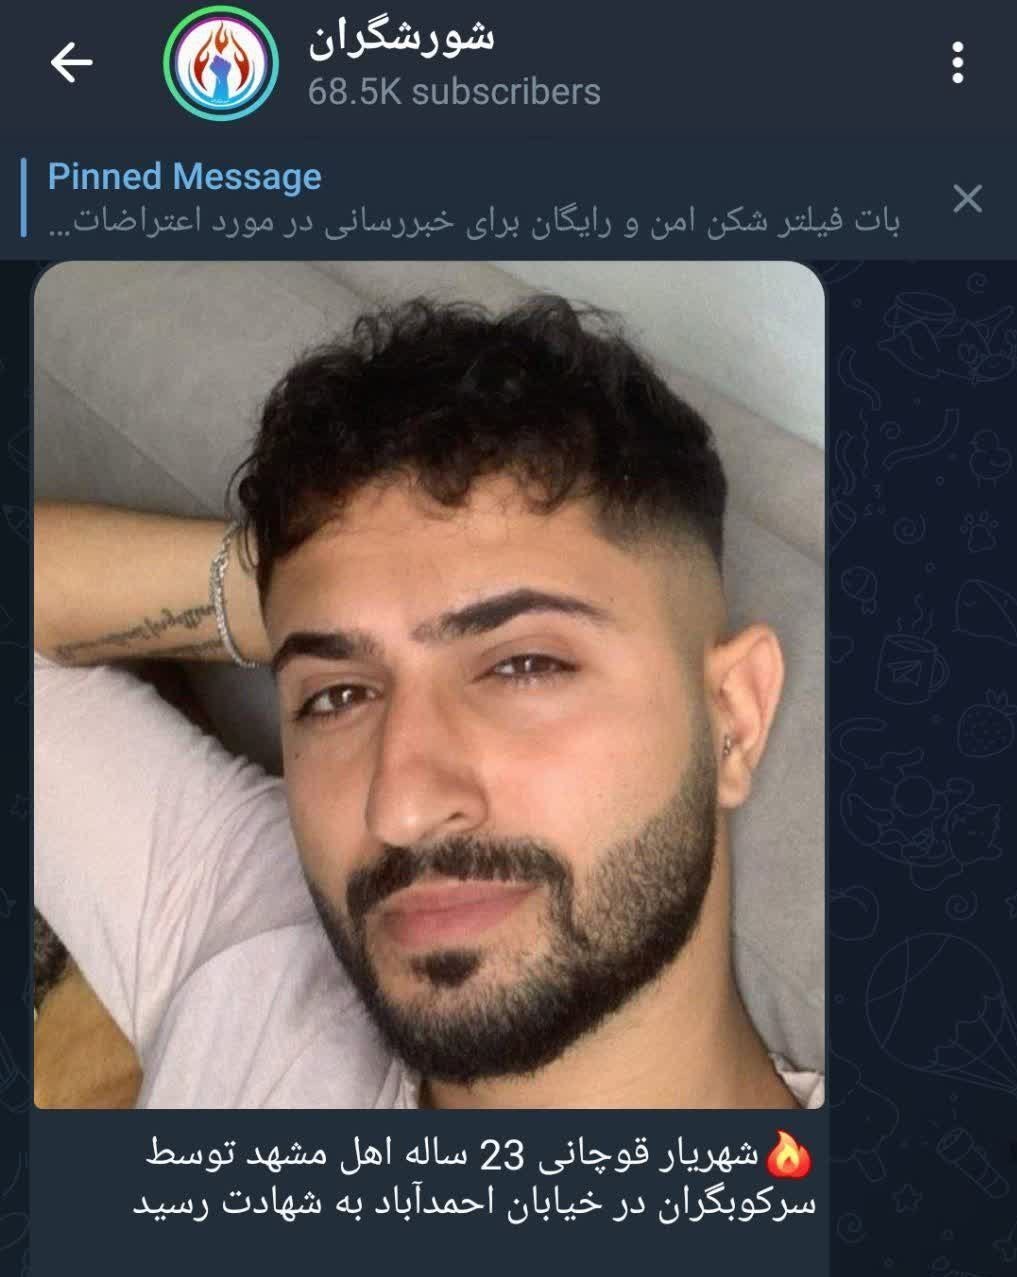Click the top header bar of the channel
Viewport: 1017px width, 1277px height.
coord(508,64)
